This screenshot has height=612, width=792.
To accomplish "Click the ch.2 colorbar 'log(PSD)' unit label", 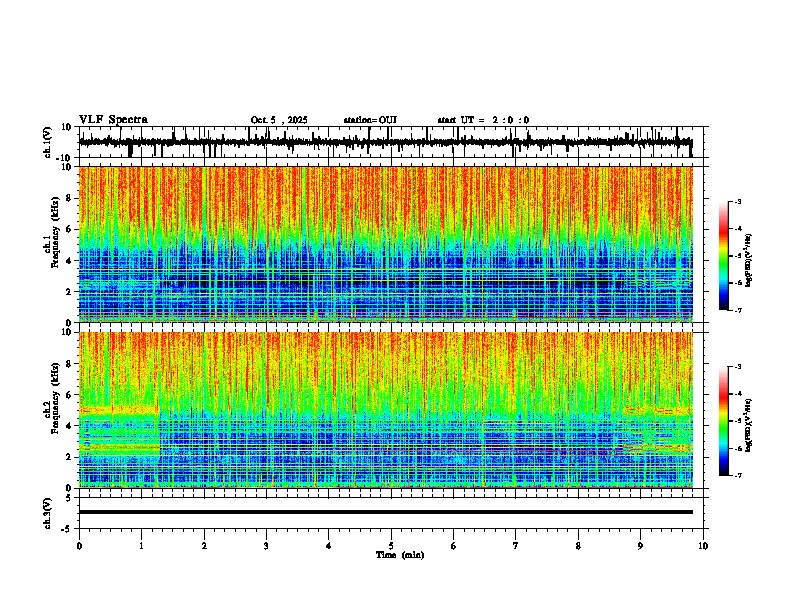I will 749,425.
